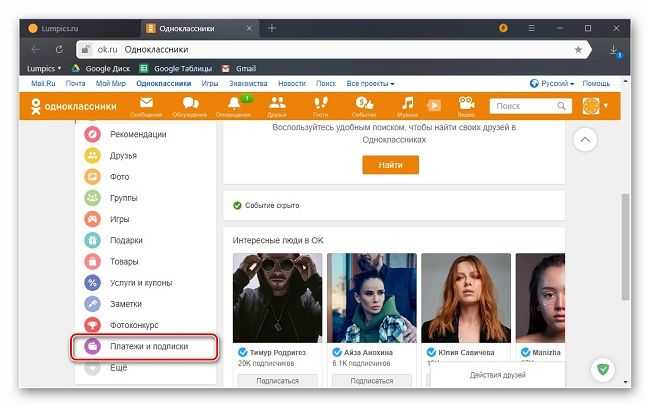650x407 pixels.
Task: Click Подписаться under Тимур Родригез
Action: coord(277,381)
